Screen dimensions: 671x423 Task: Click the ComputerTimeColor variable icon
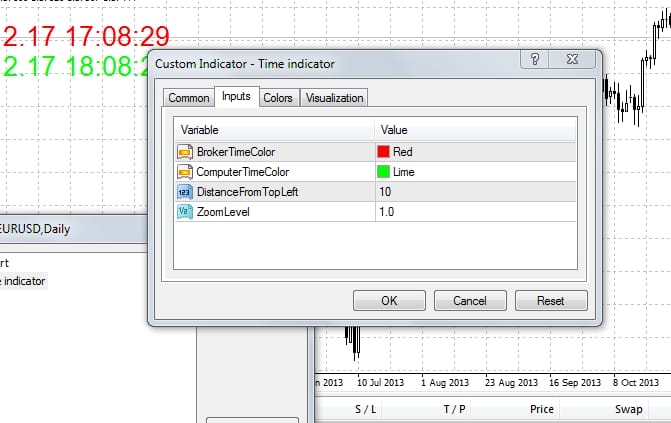pyautogui.click(x=184, y=172)
